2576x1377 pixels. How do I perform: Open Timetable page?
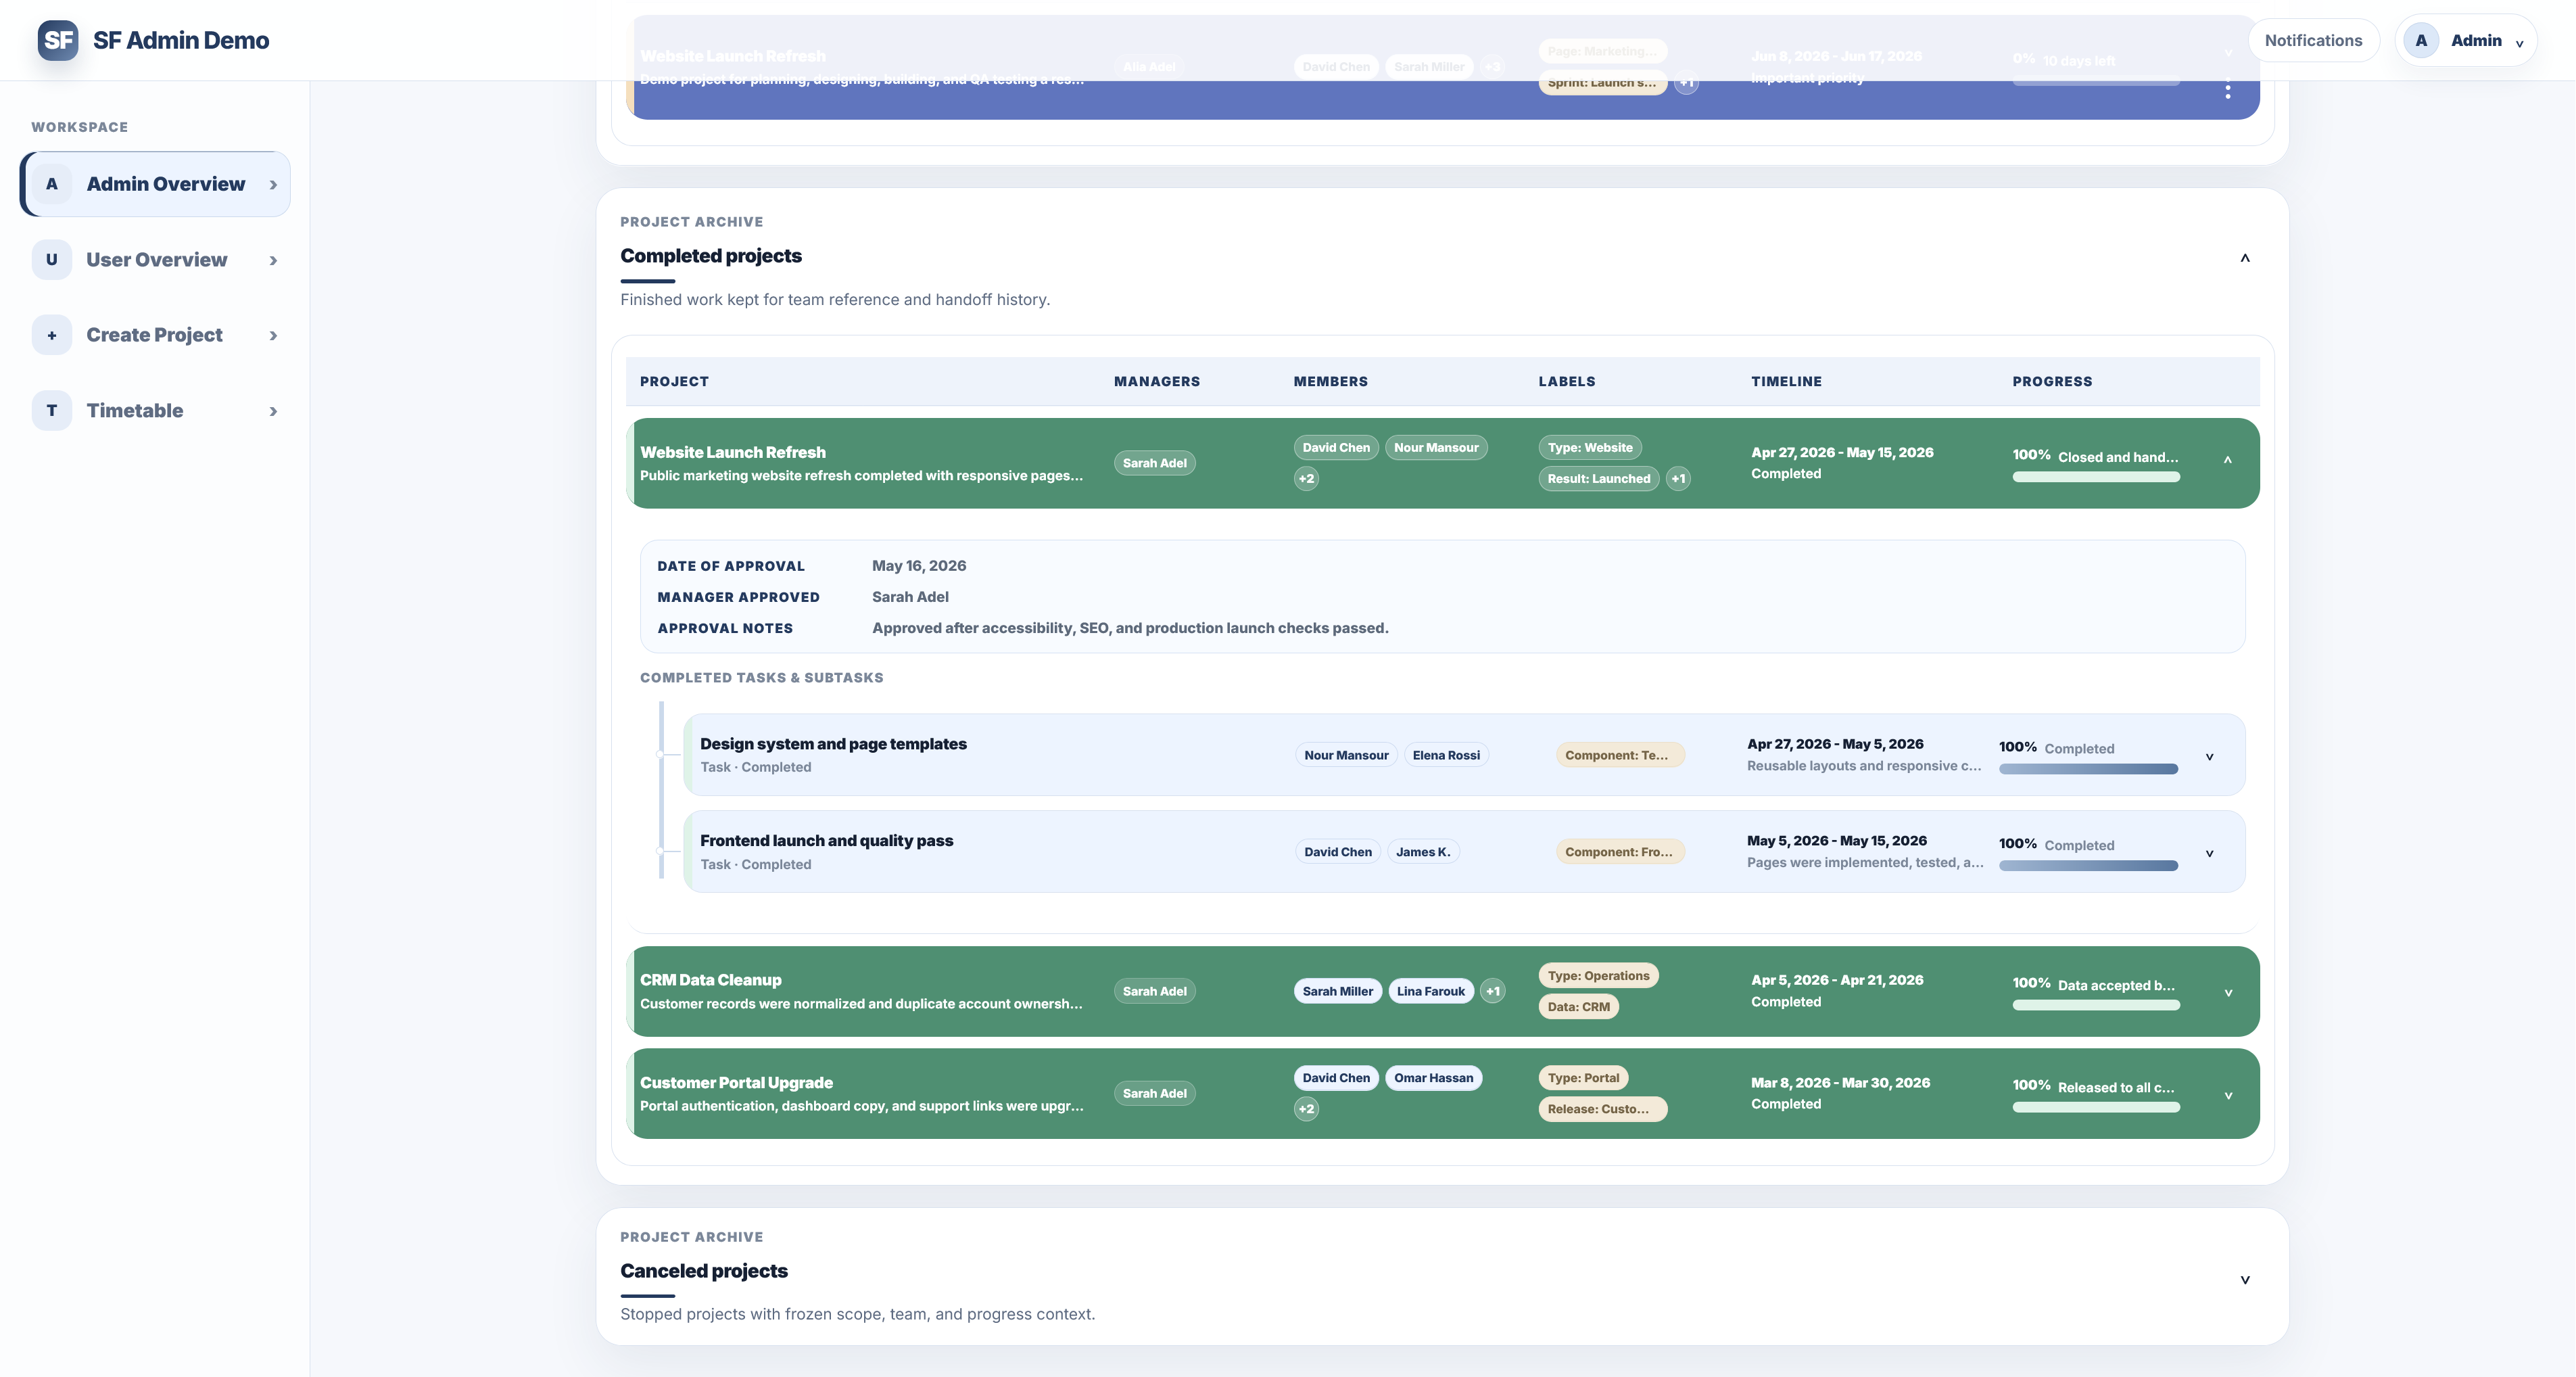click(155, 411)
